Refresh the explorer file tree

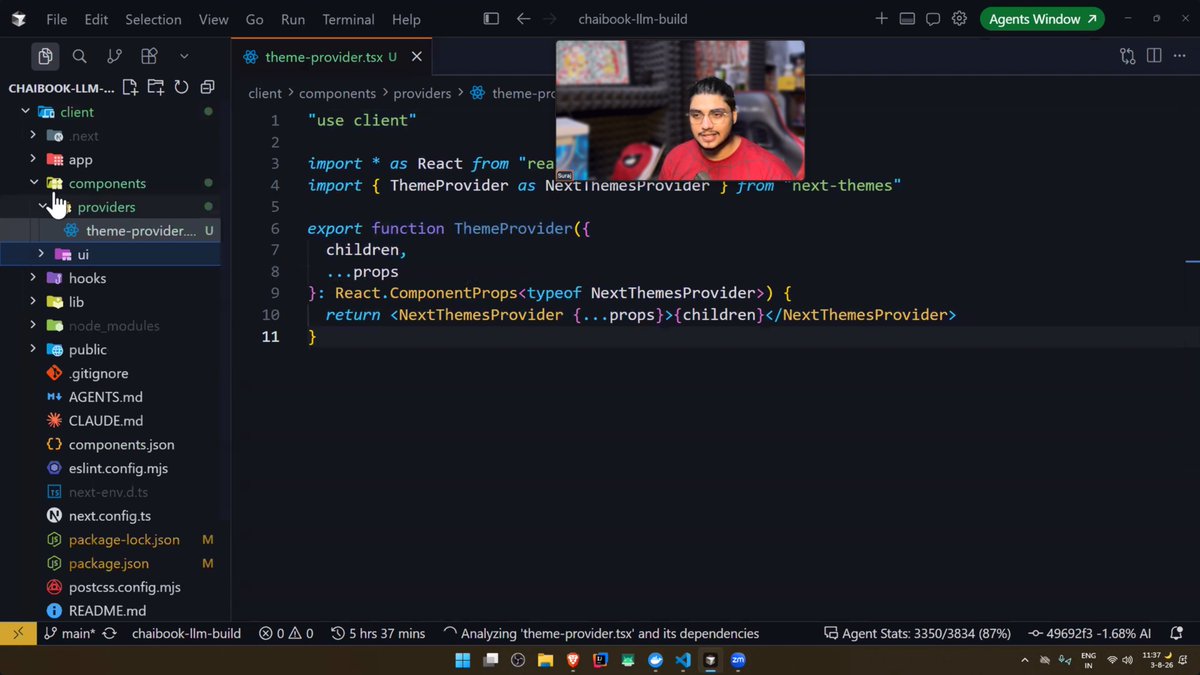click(181, 88)
